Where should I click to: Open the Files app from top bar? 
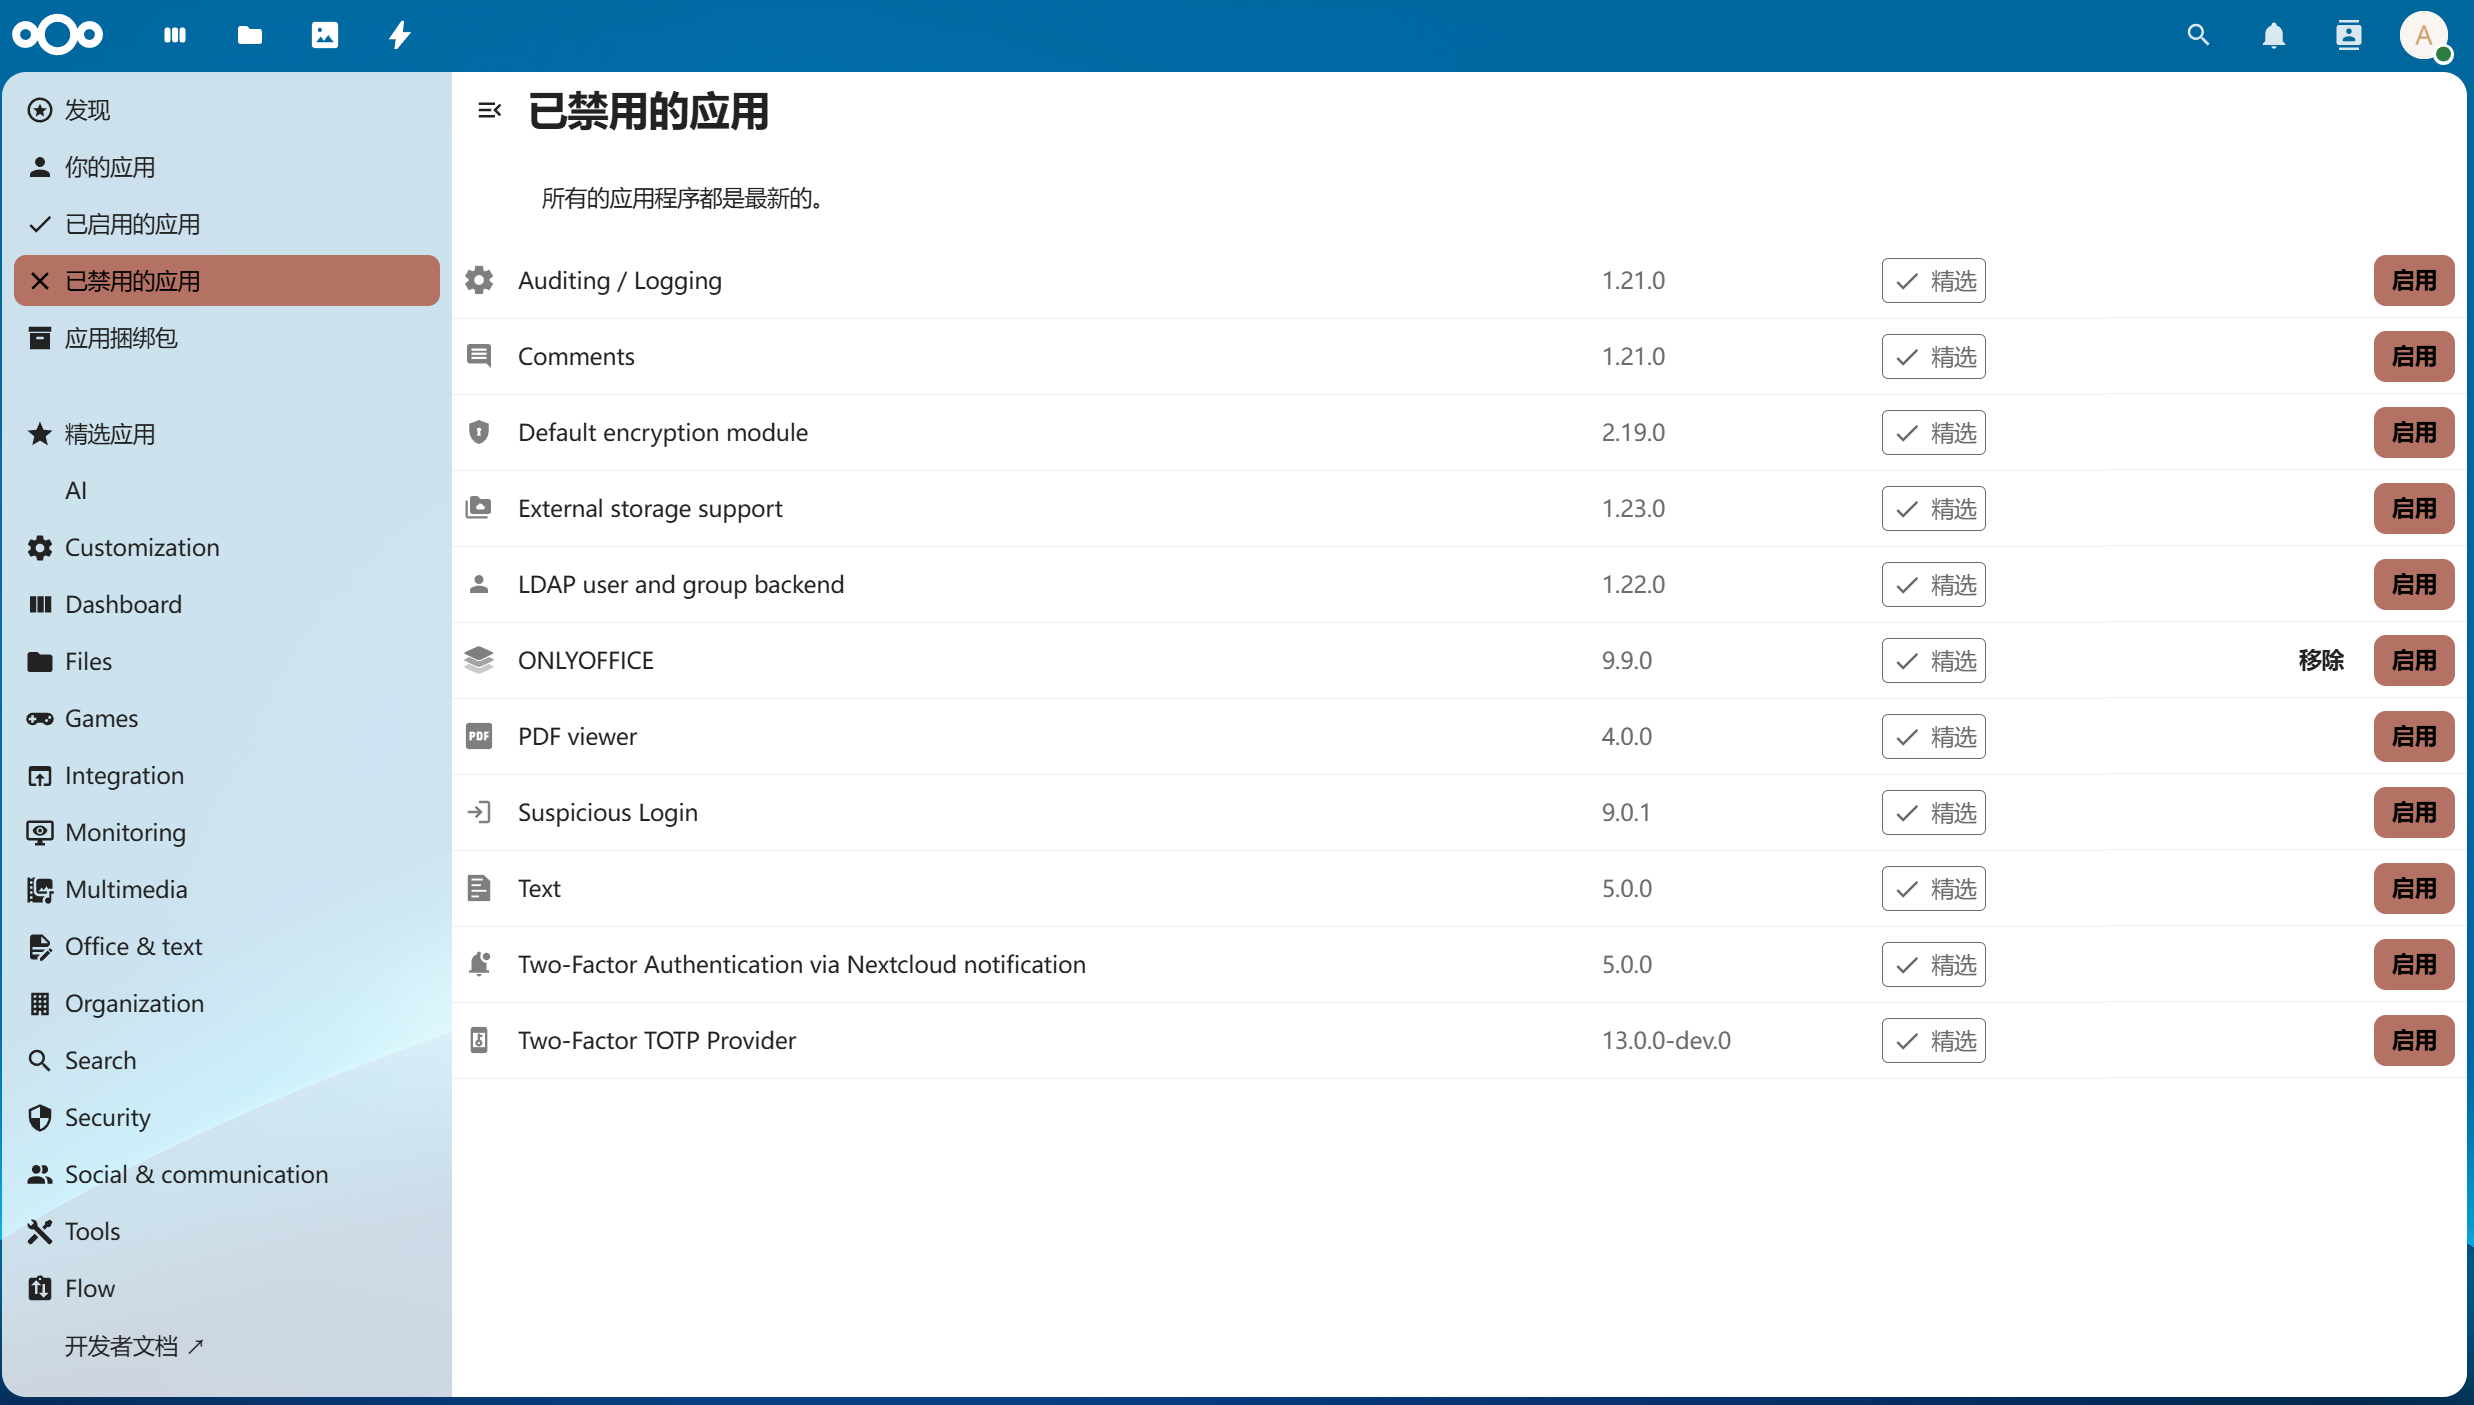[x=249, y=35]
